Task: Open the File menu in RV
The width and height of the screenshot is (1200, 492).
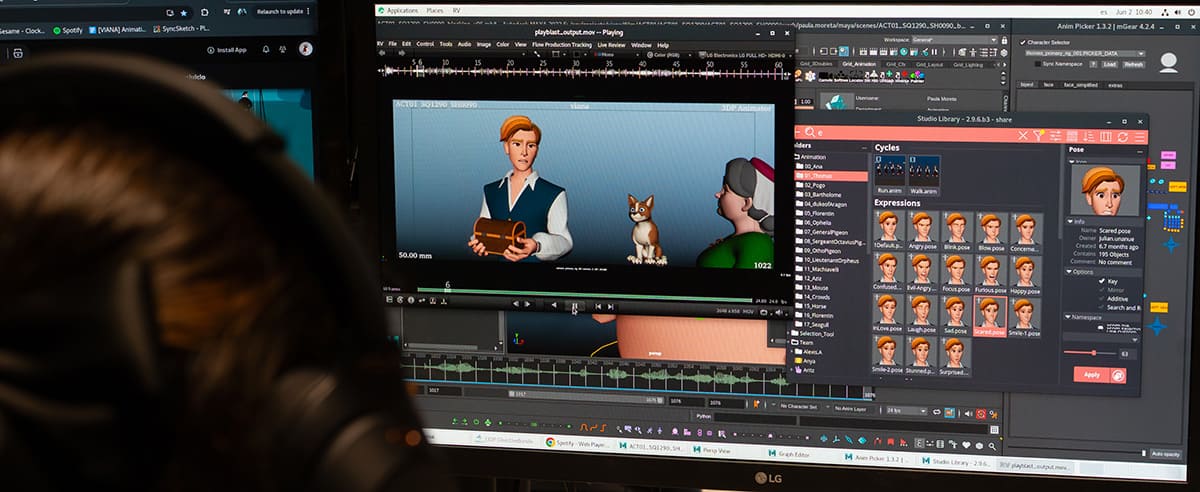Action: [x=393, y=44]
